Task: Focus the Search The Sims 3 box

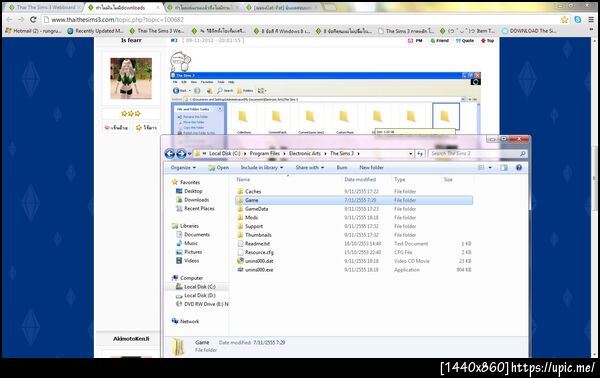Action: point(477,153)
